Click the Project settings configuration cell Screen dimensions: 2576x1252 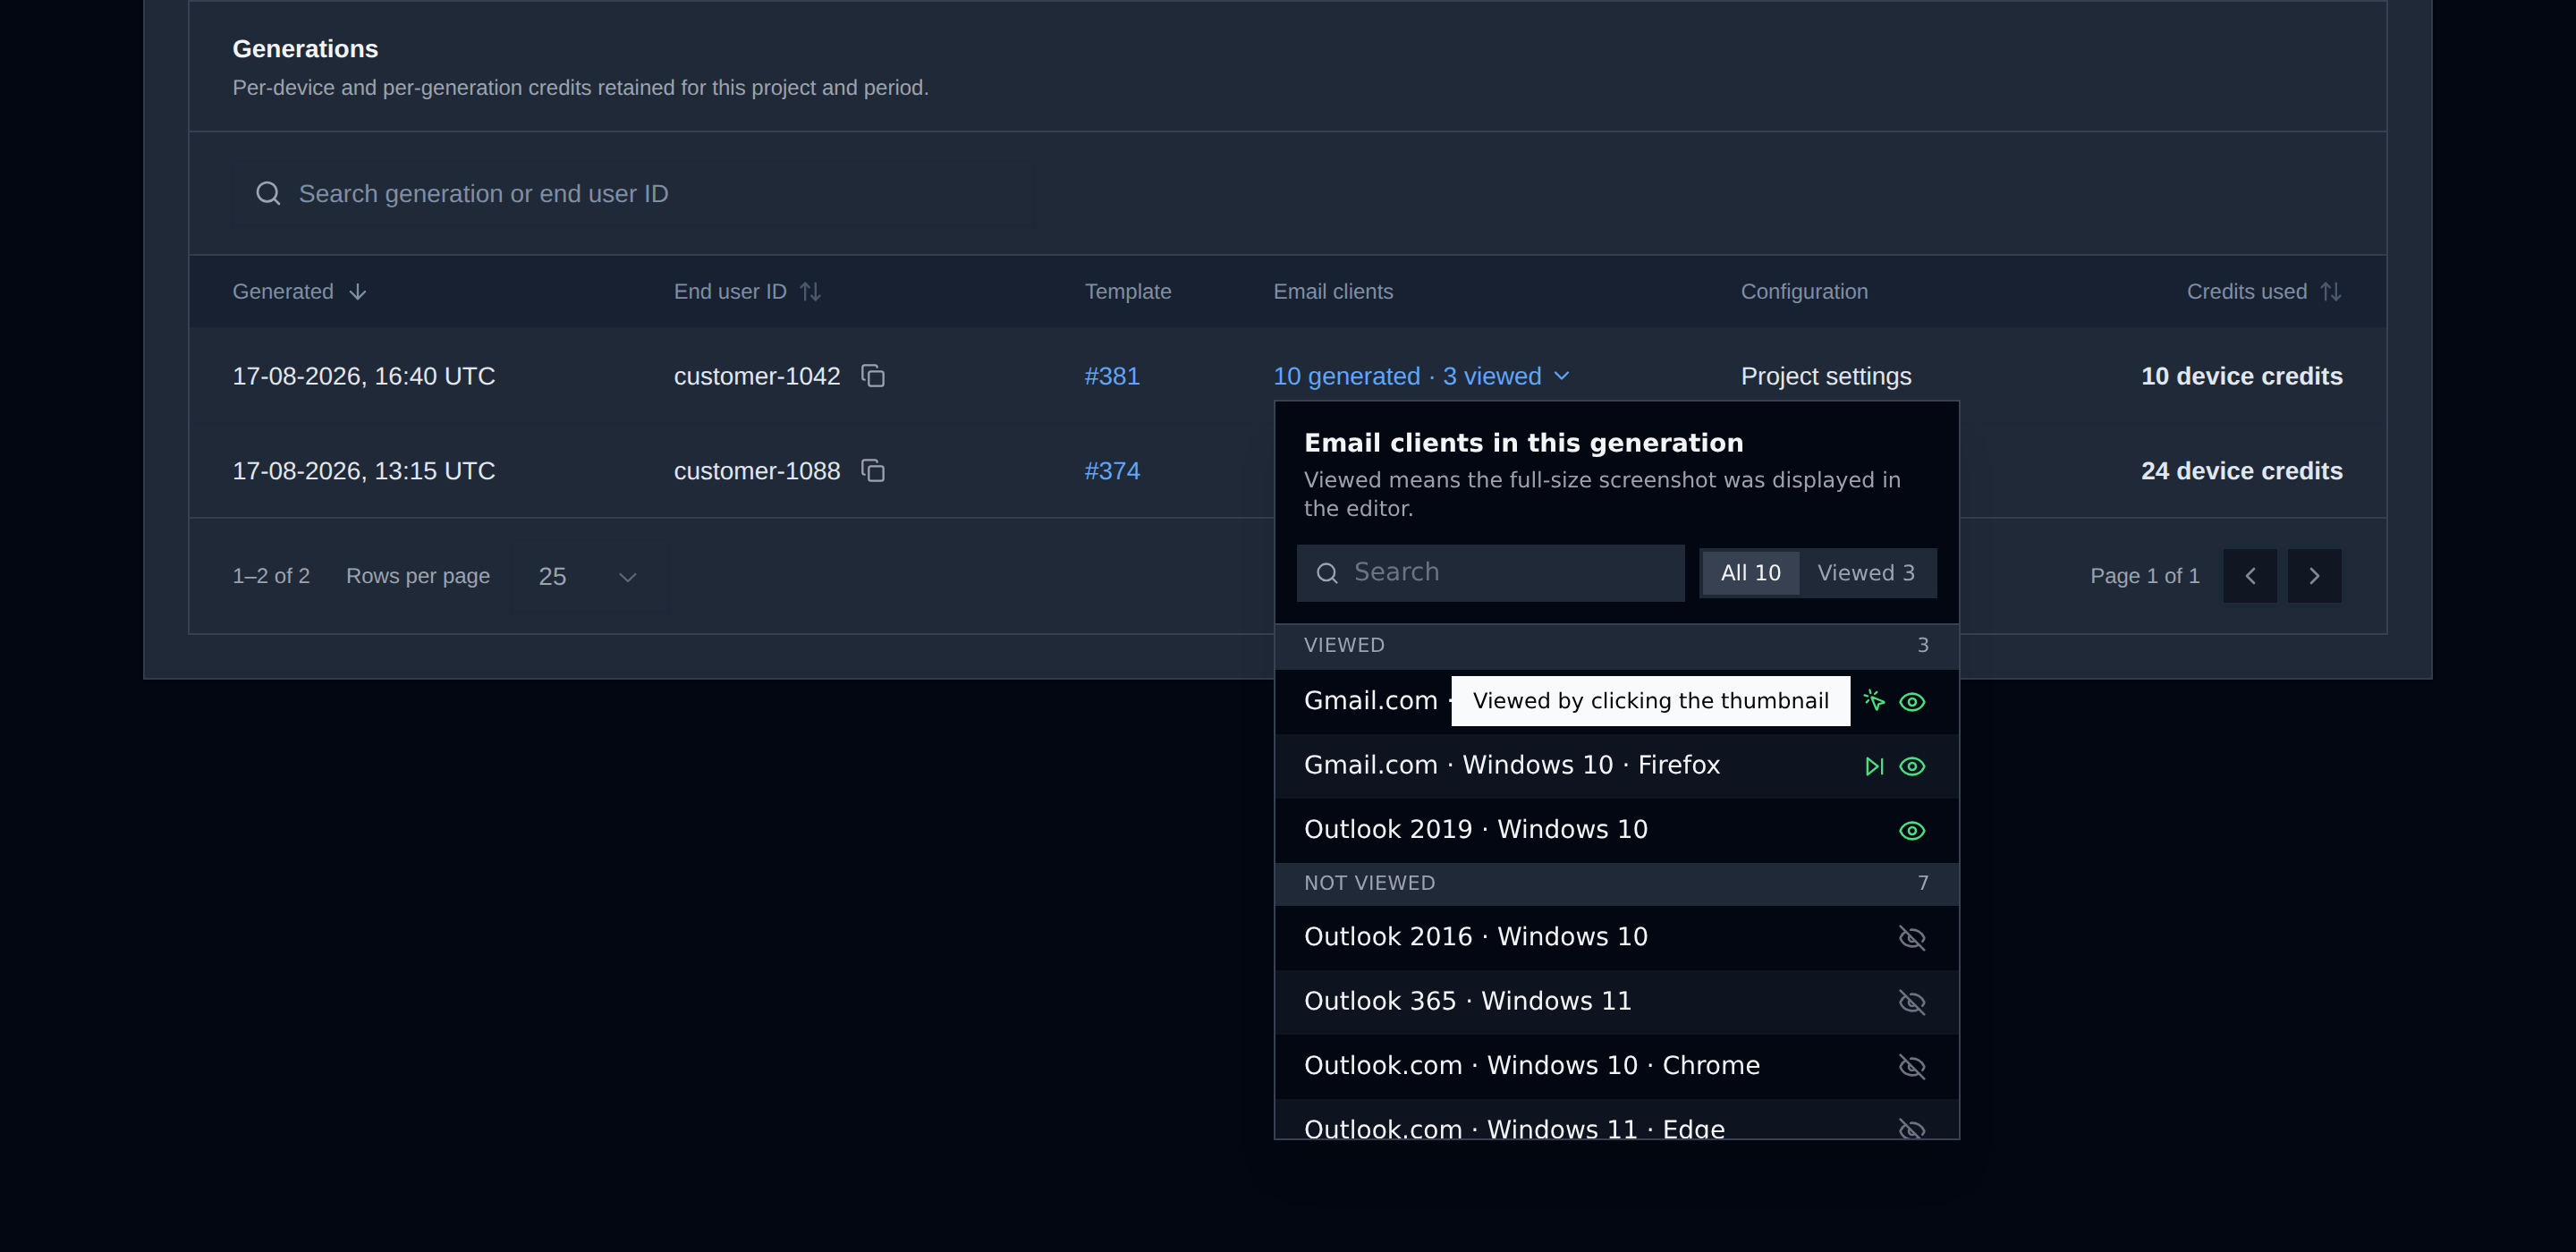coord(1826,376)
